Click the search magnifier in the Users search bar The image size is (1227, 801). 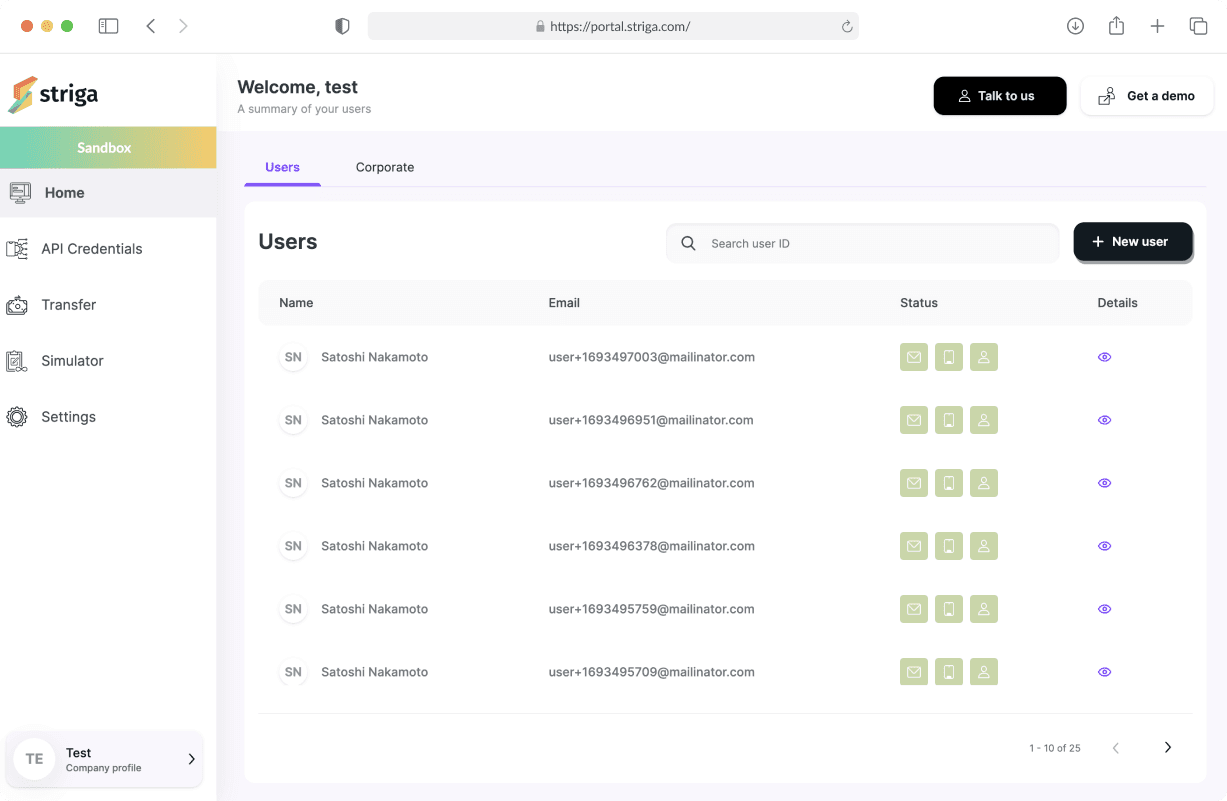pyautogui.click(x=688, y=243)
